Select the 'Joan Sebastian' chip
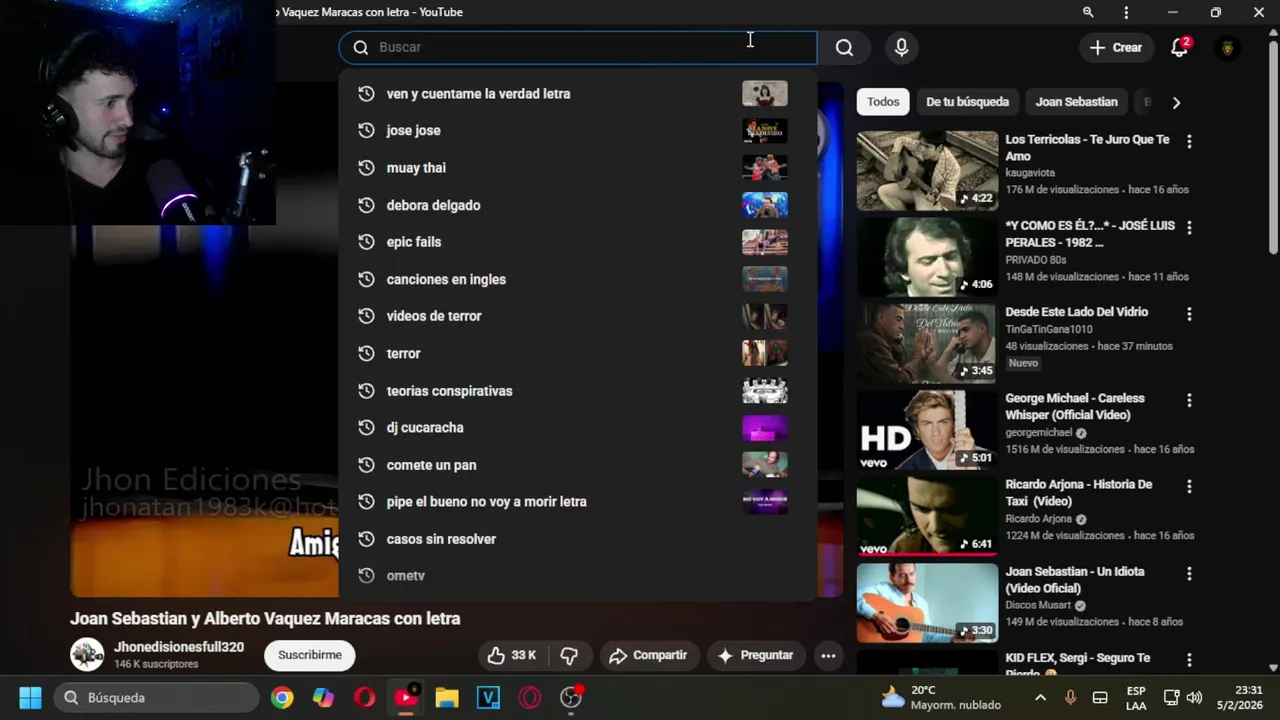This screenshot has width=1280, height=720. [1076, 102]
